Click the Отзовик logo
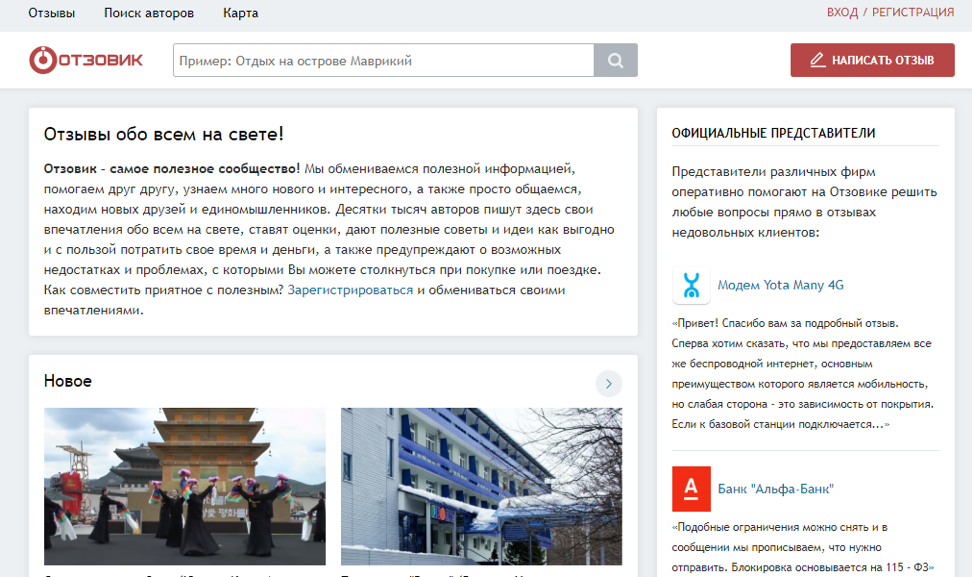 [86, 60]
